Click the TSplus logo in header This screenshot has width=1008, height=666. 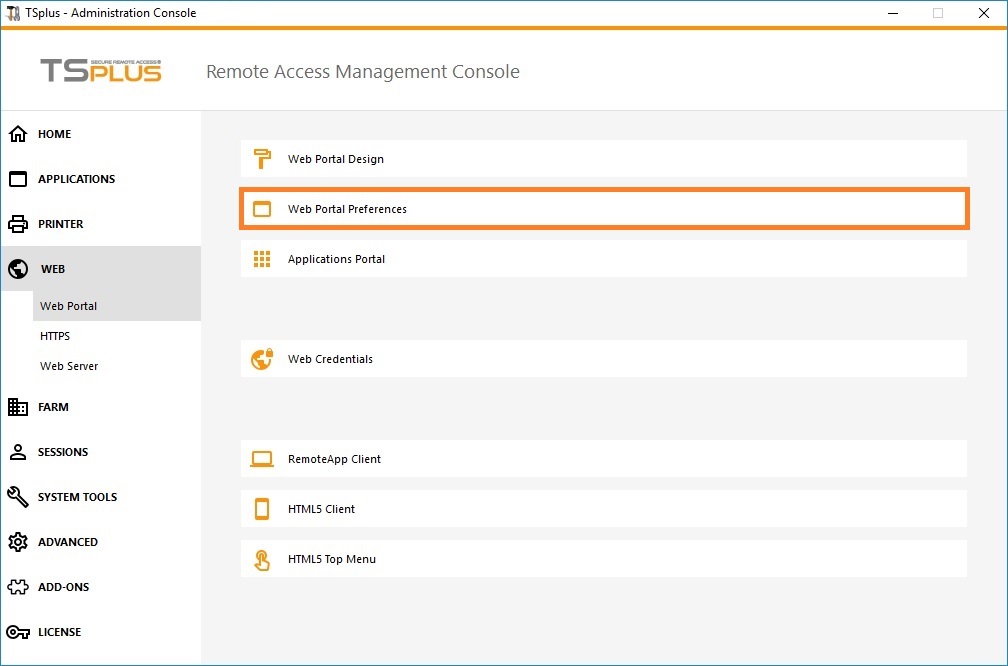click(100, 71)
